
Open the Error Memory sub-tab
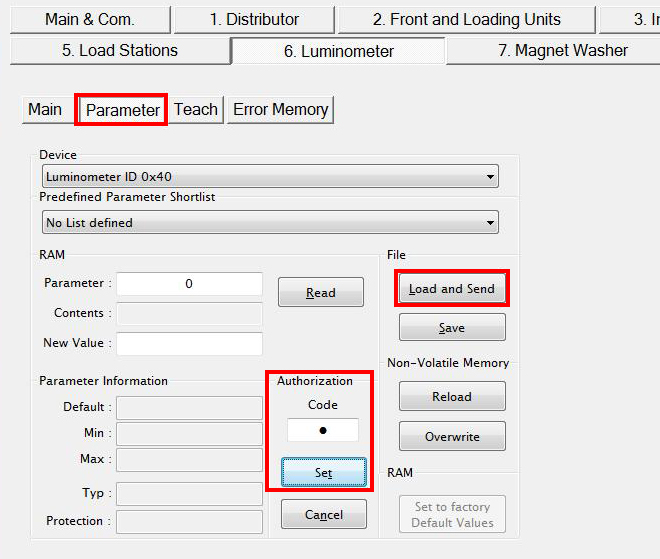pos(280,109)
